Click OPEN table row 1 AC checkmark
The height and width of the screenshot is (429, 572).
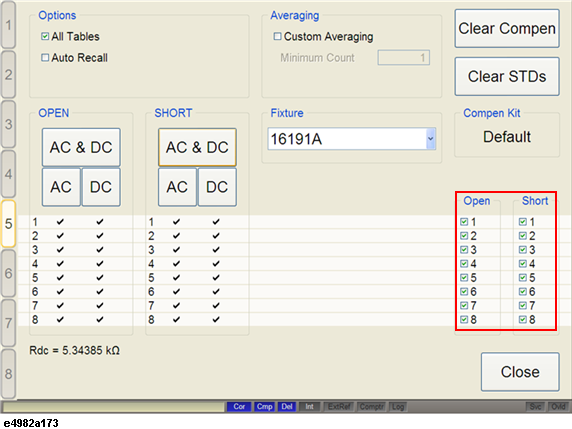click(60, 221)
